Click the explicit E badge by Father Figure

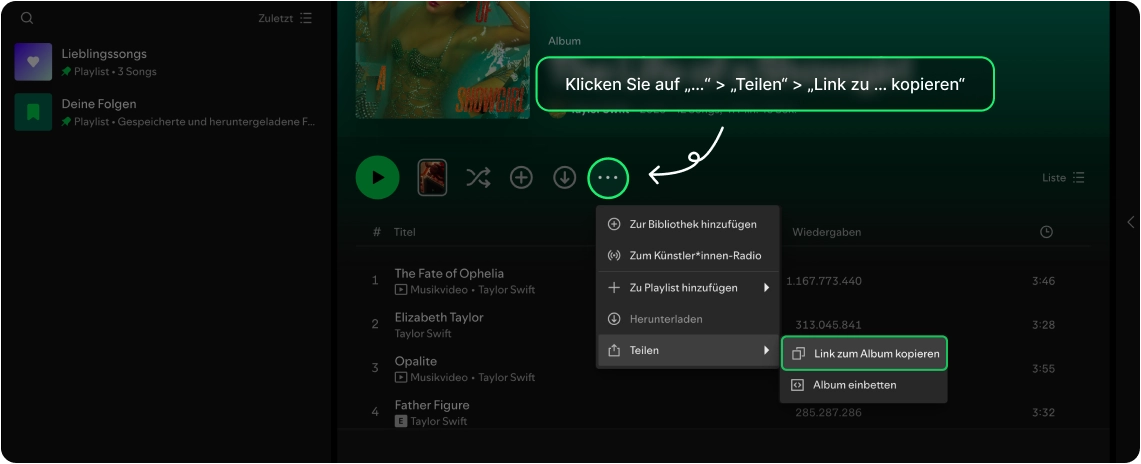pyautogui.click(x=401, y=421)
